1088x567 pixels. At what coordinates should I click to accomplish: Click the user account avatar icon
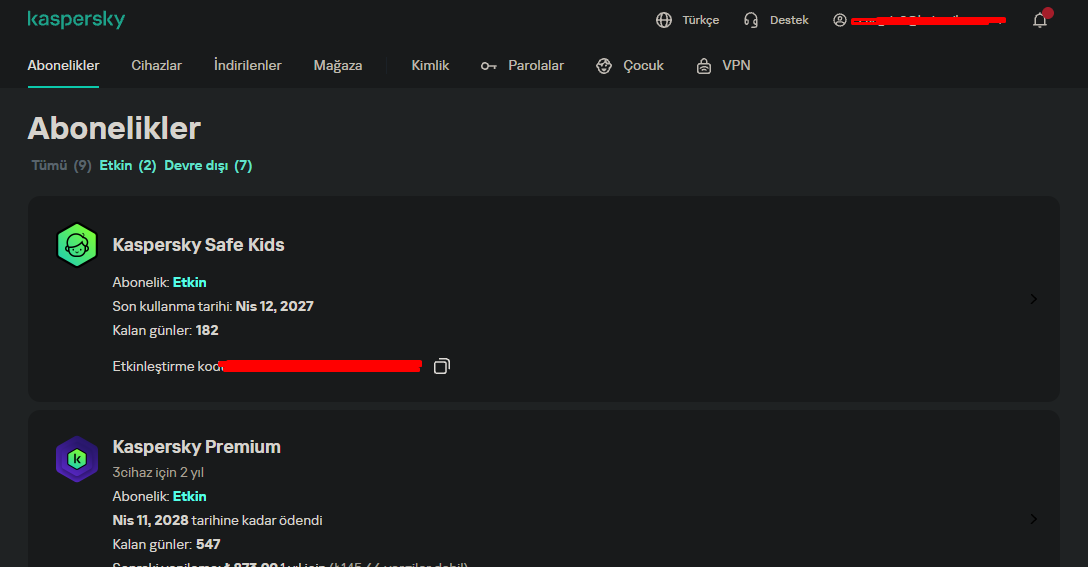840,20
